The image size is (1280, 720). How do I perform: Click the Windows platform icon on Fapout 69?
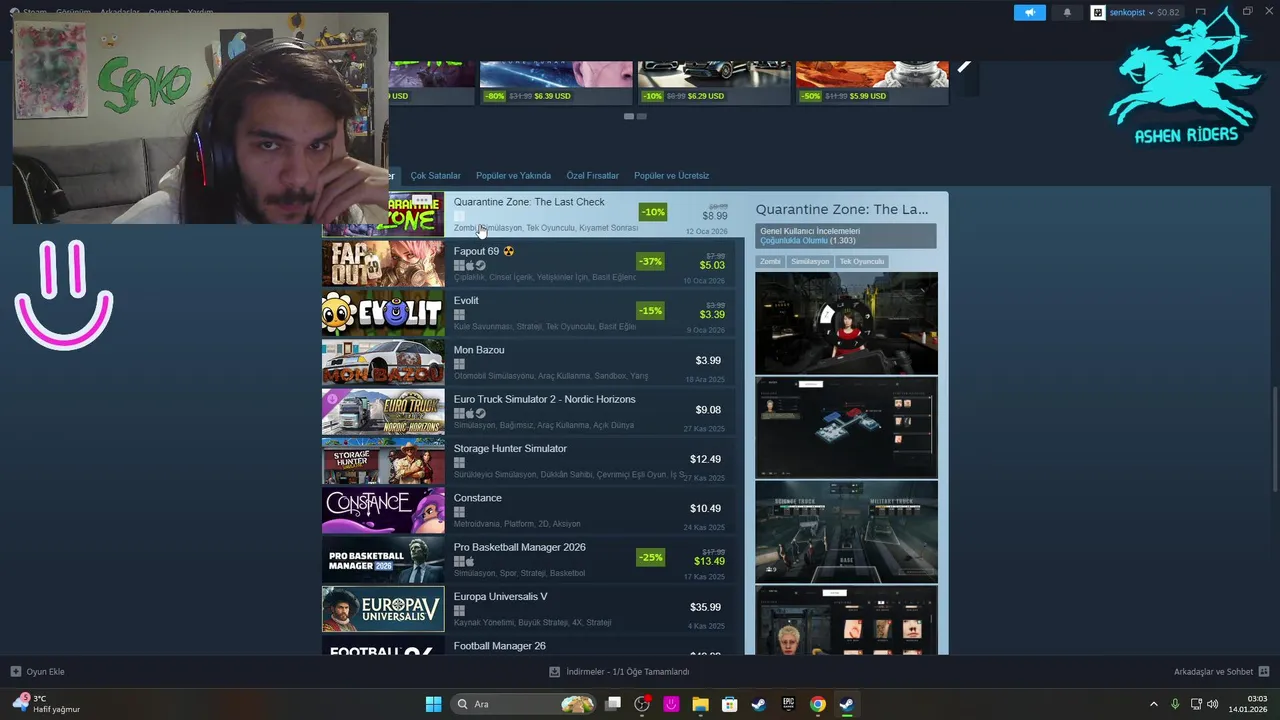459,266
